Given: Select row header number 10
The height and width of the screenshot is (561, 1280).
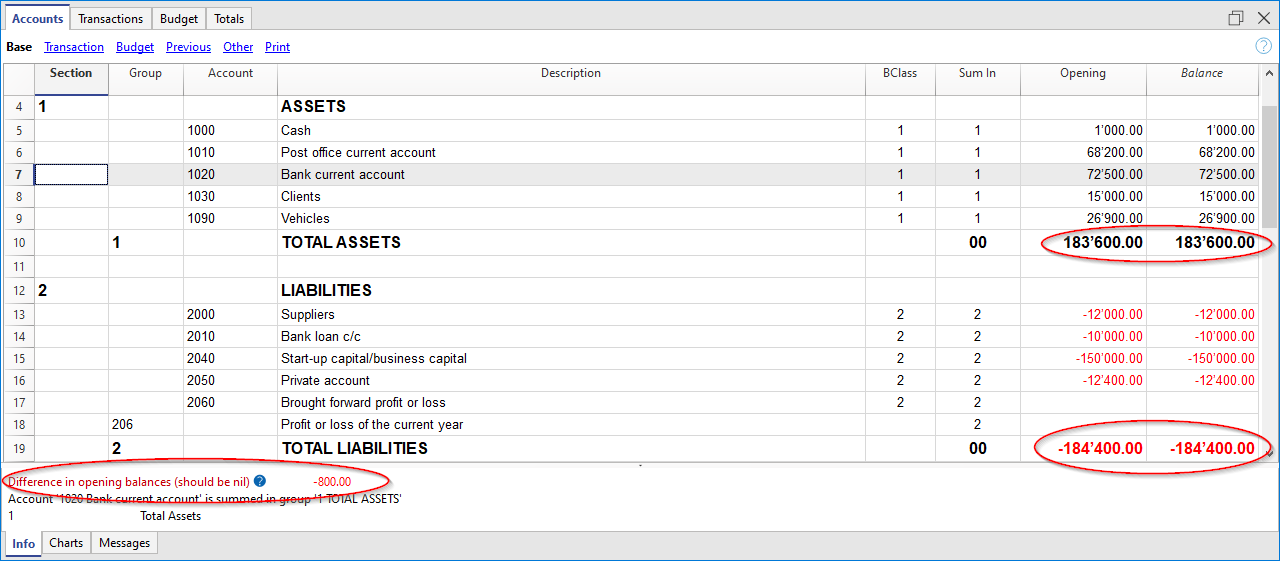Looking at the screenshot, I should (x=19, y=243).
